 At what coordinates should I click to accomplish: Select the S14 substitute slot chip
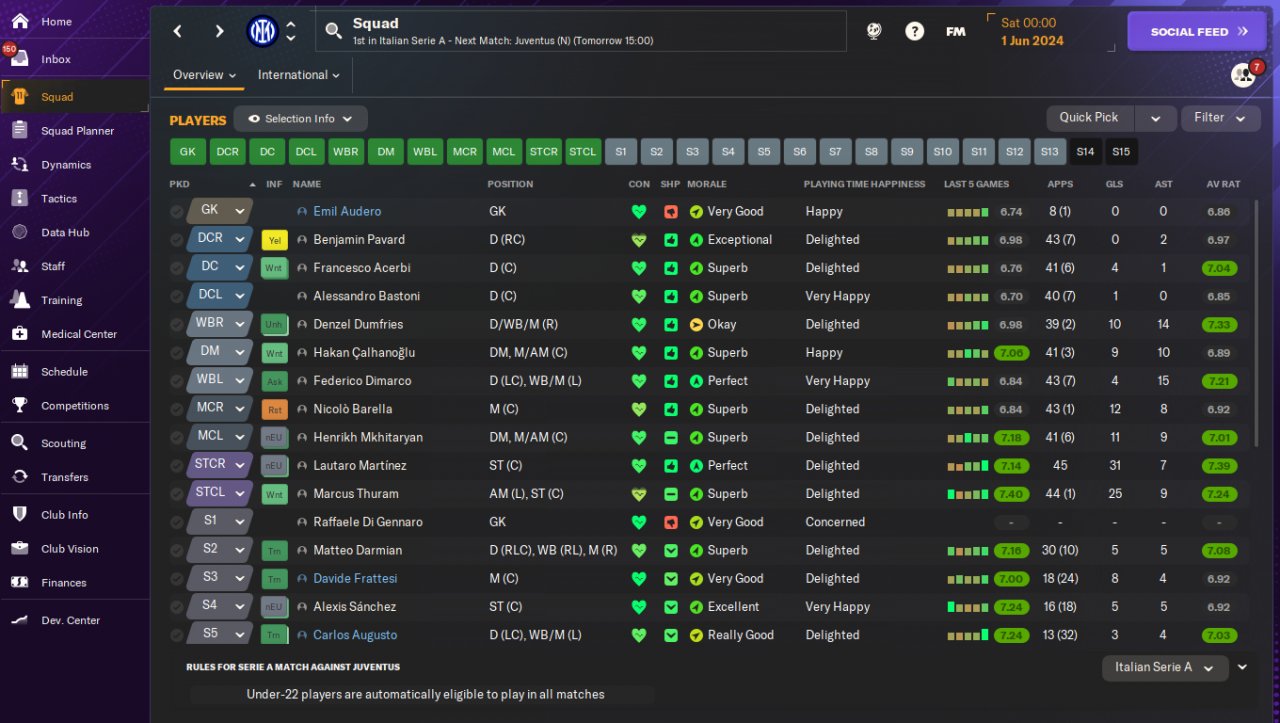pyautogui.click(x=1085, y=152)
